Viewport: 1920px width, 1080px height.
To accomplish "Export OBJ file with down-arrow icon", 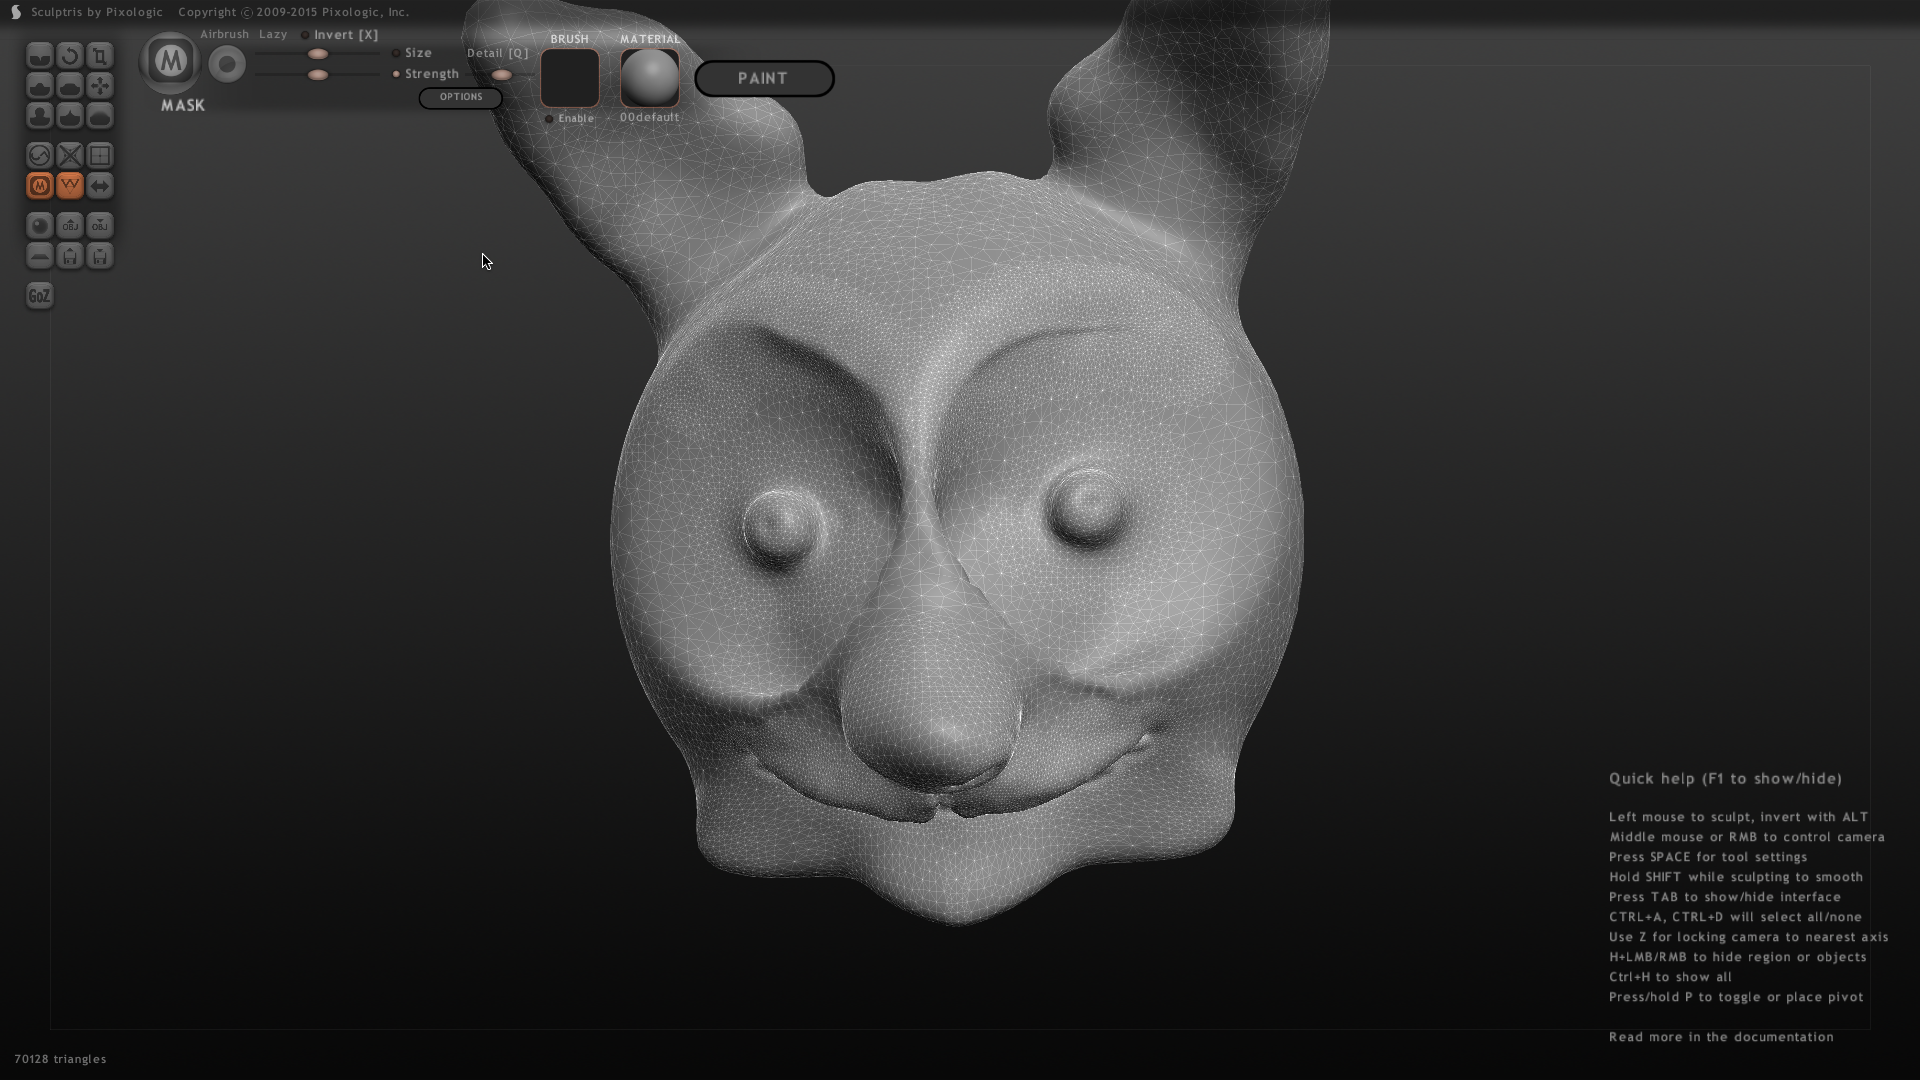I will point(100,226).
